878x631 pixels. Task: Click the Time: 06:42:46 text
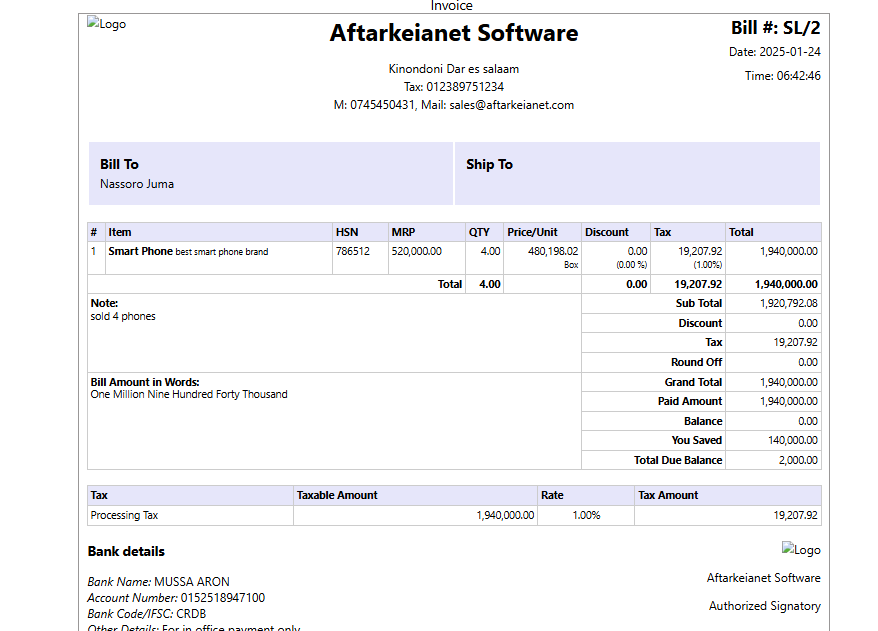tap(782, 76)
